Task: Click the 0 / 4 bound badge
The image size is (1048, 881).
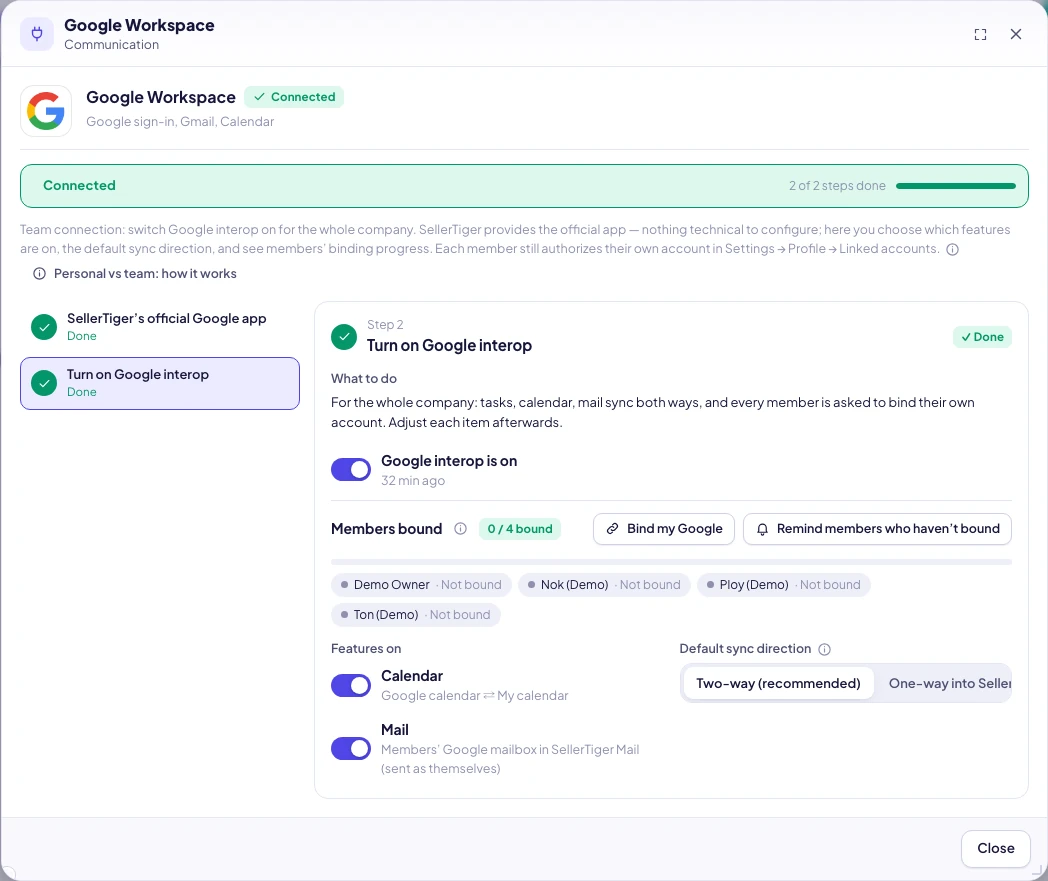Action: (520, 529)
